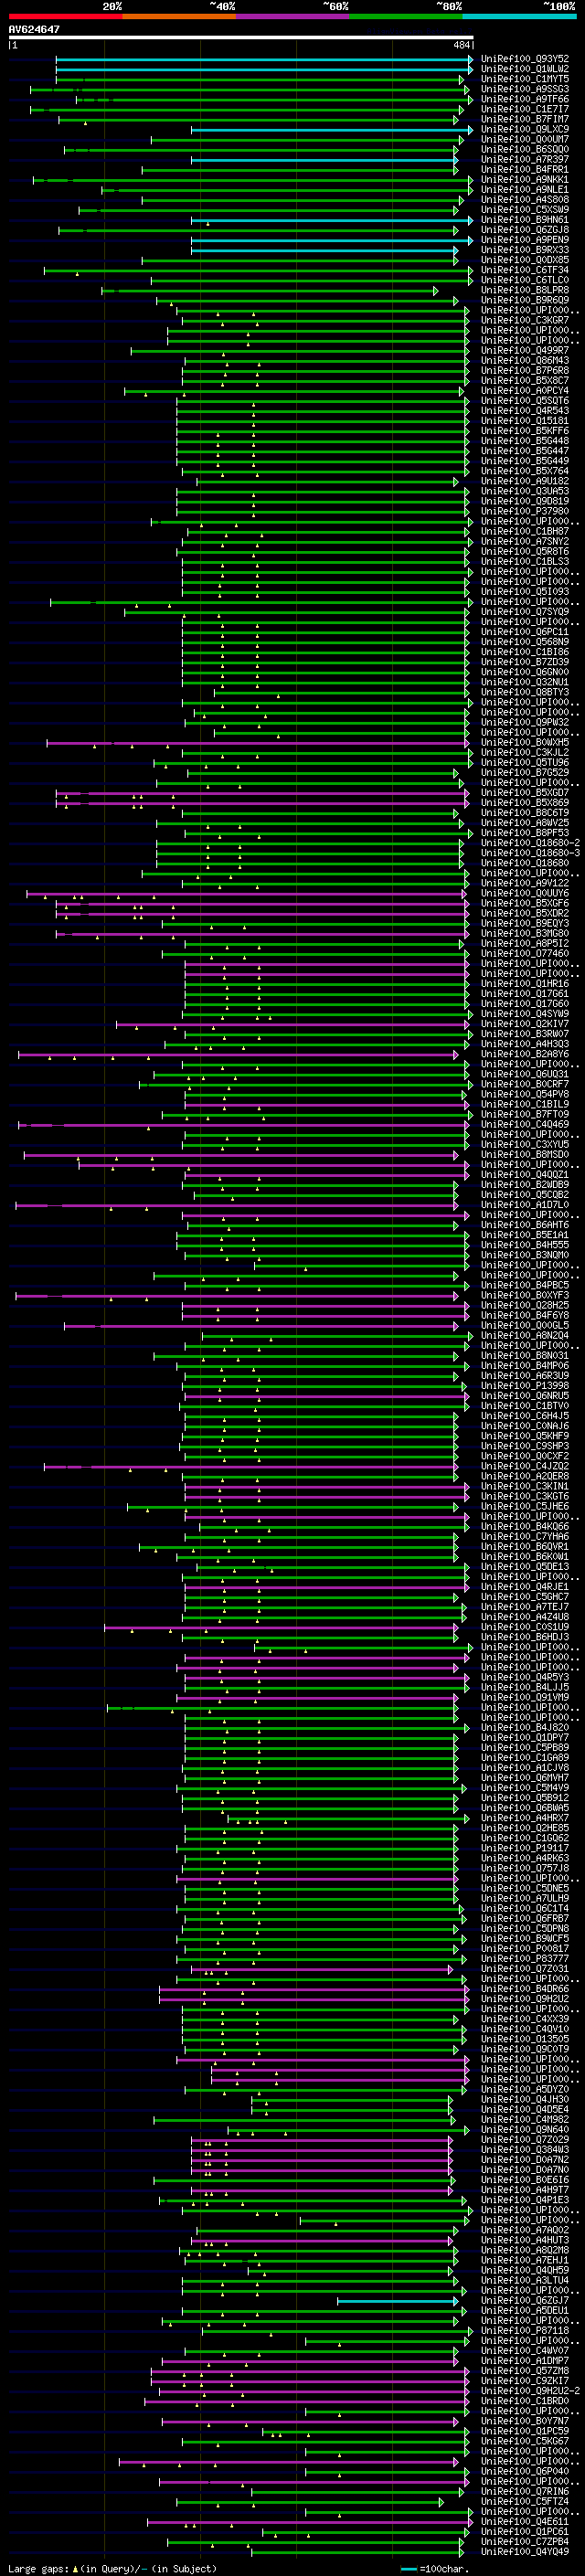Click UniRef100_B9RX33 text
The image size is (585, 2576).
pyautogui.click(x=525, y=250)
